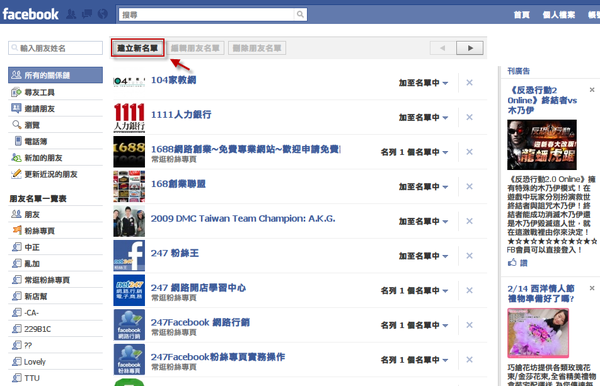
Task: Click 編輯朋友名單 button
Action: click(195, 48)
